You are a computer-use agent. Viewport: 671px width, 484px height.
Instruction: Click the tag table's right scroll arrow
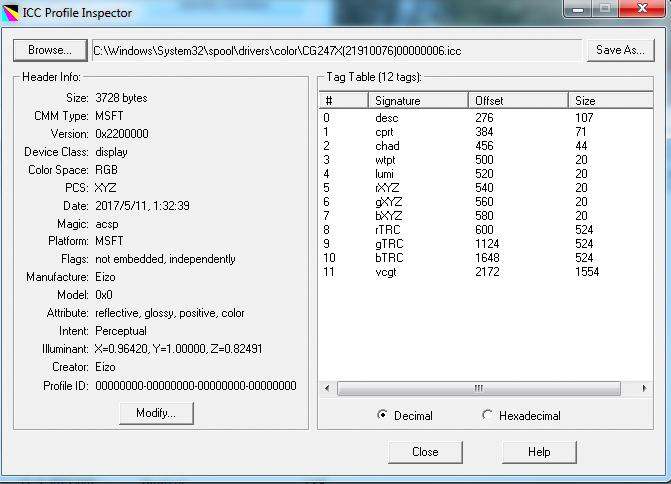(x=644, y=389)
